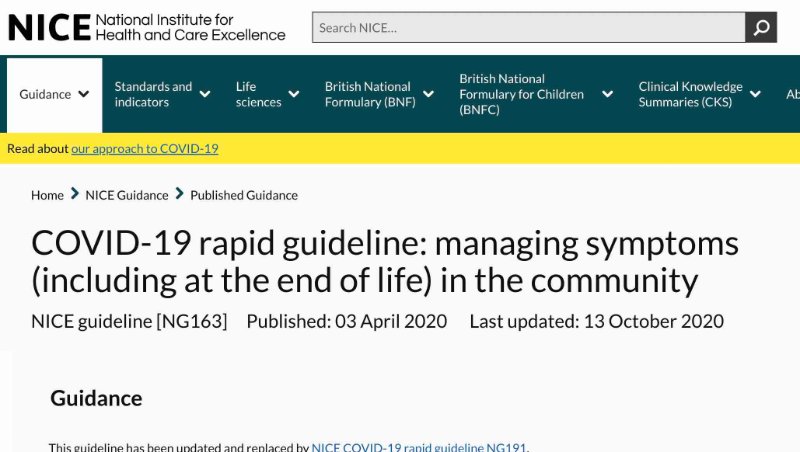Go to Published Guidance breadcrumb
The image size is (800, 452).
pos(244,195)
